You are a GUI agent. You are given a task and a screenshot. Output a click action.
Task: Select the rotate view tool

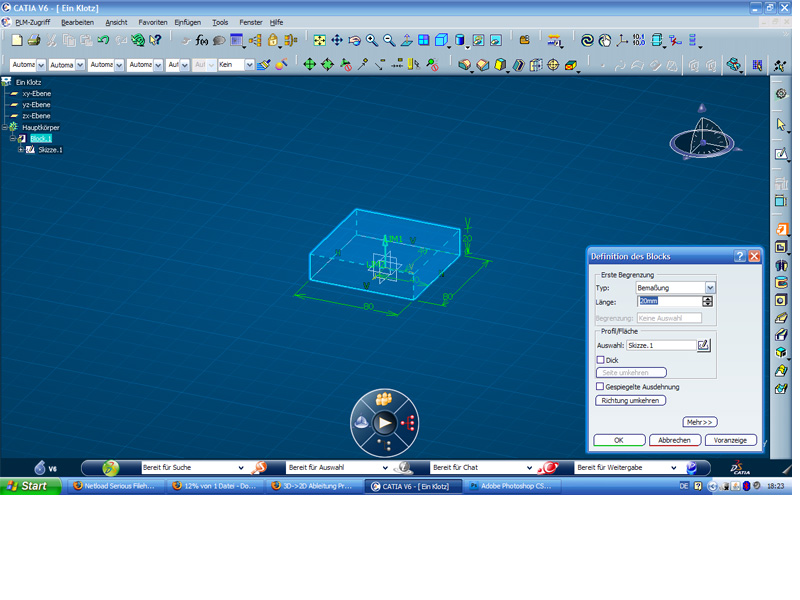(355, 40)
